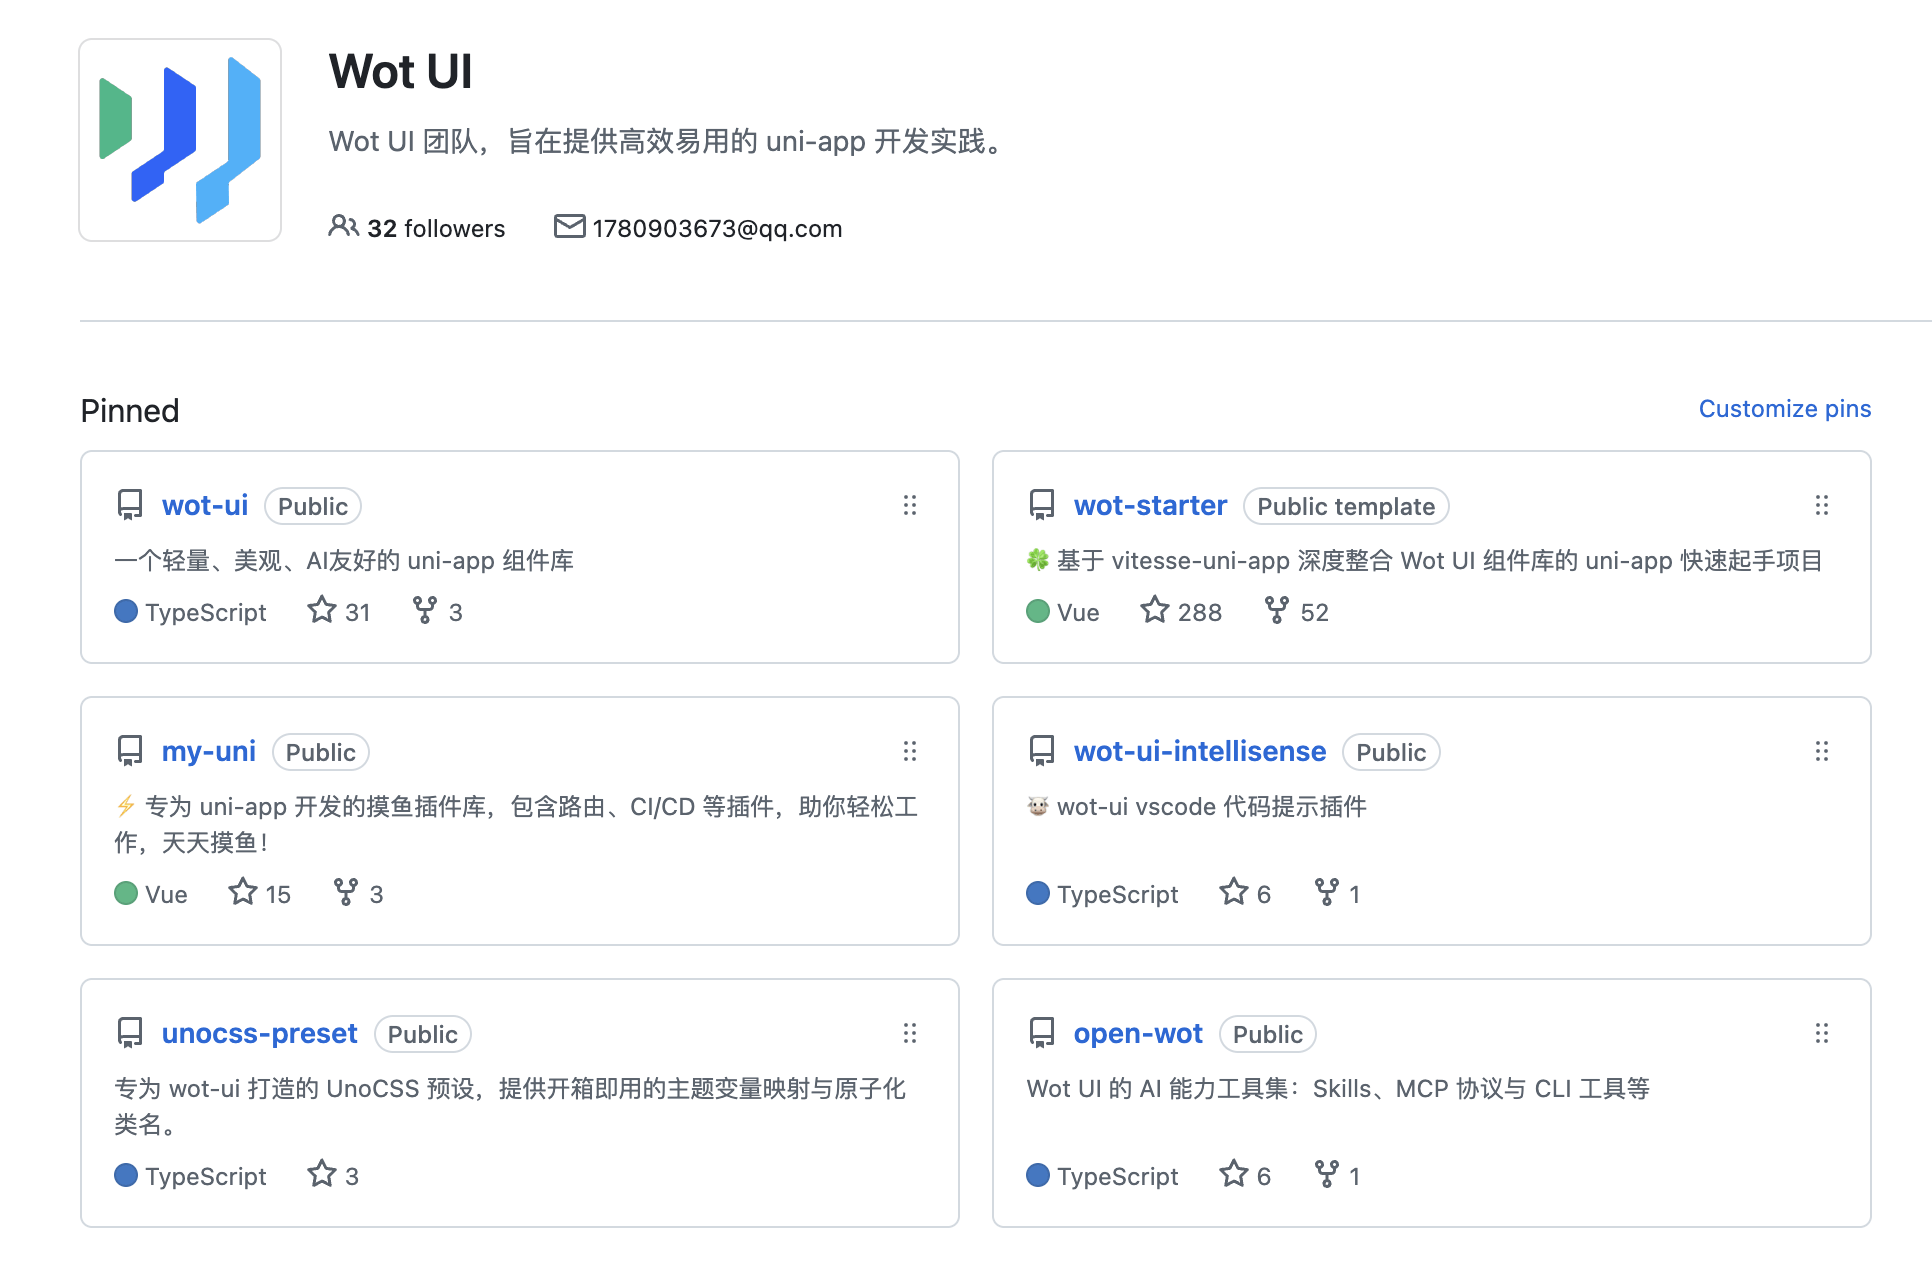Click the 1780903673@qq.com email address link
Viewport: 1932px width, 1270px height.
(x=716, y=228)
